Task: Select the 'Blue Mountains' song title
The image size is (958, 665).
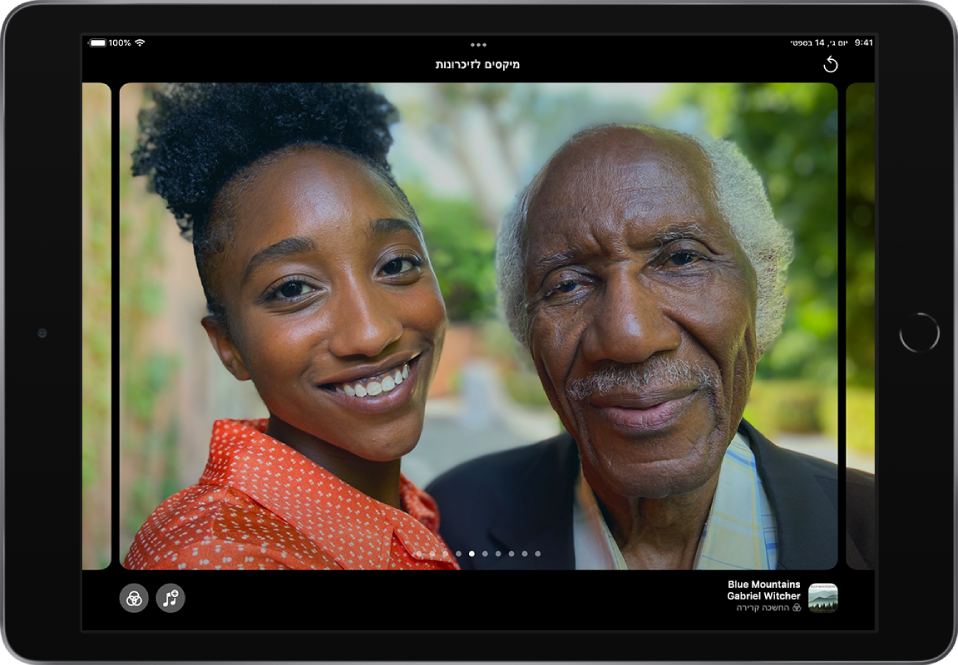Action: tap(764, 584)
